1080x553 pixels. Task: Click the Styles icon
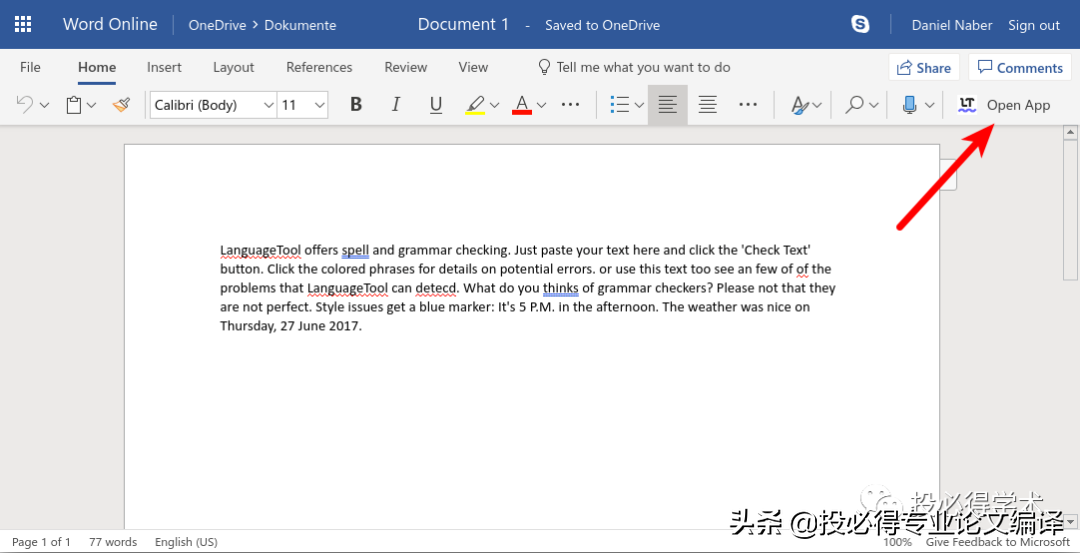tap(799, 105)
